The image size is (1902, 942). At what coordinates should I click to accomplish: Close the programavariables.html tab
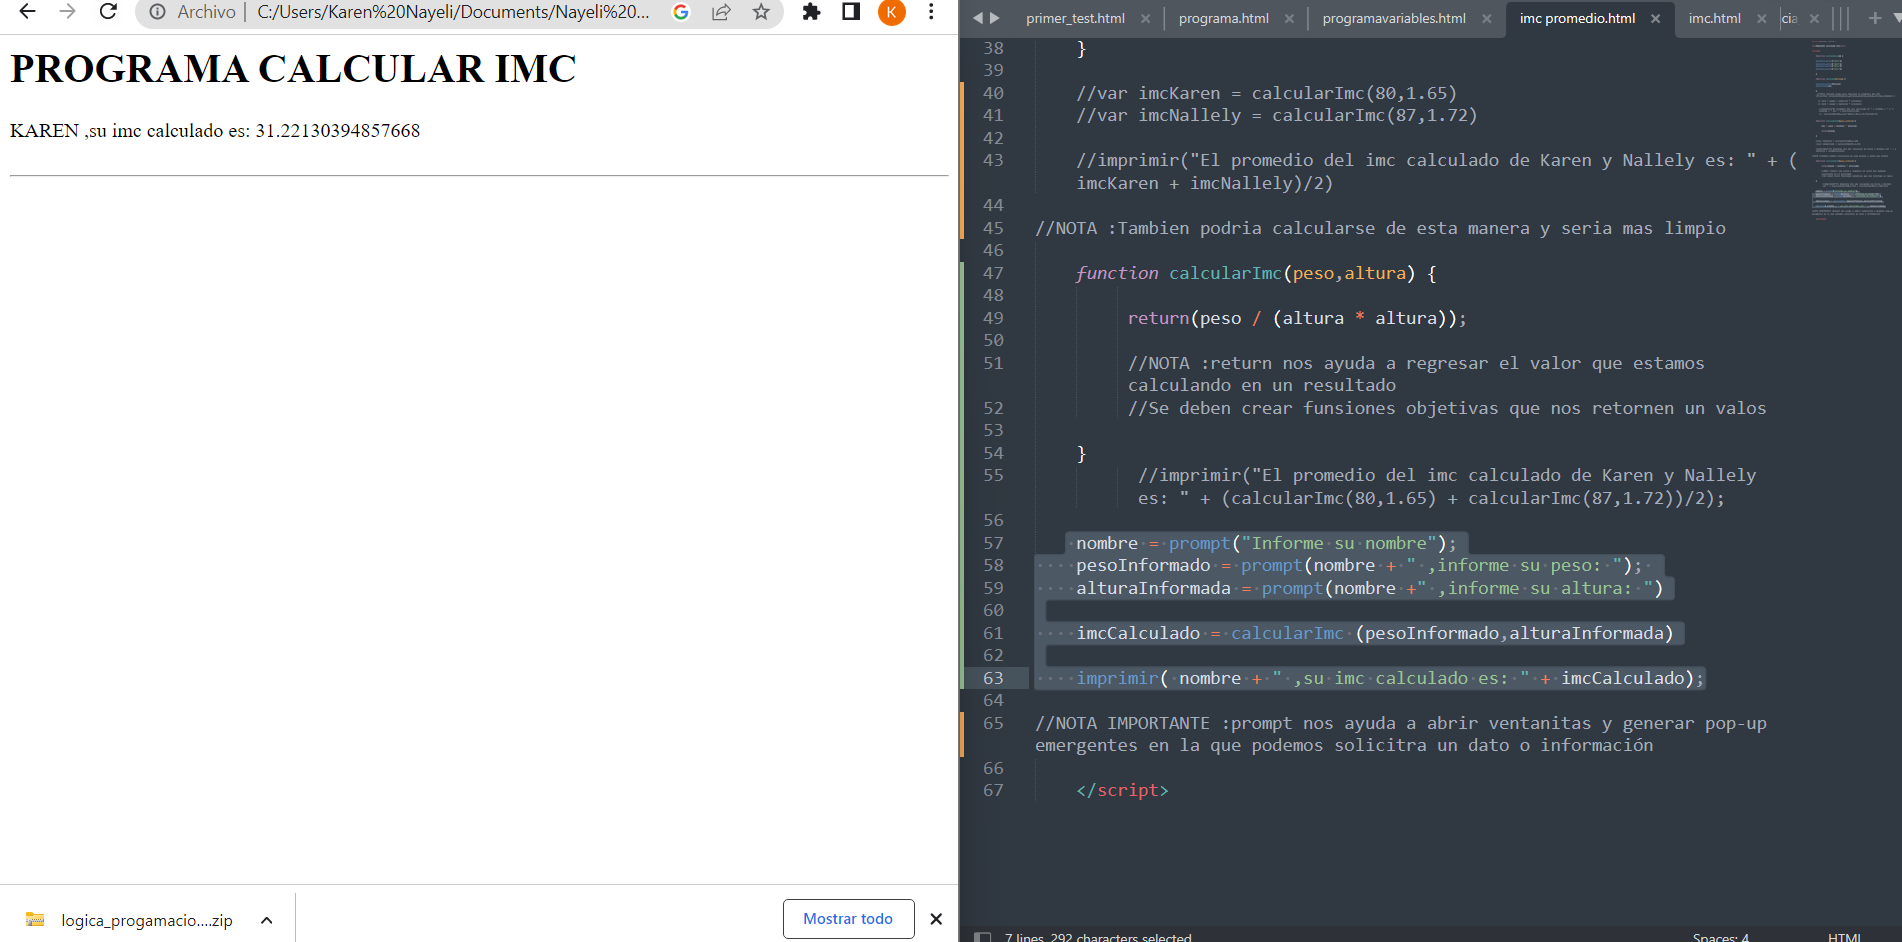point(1486,18)
